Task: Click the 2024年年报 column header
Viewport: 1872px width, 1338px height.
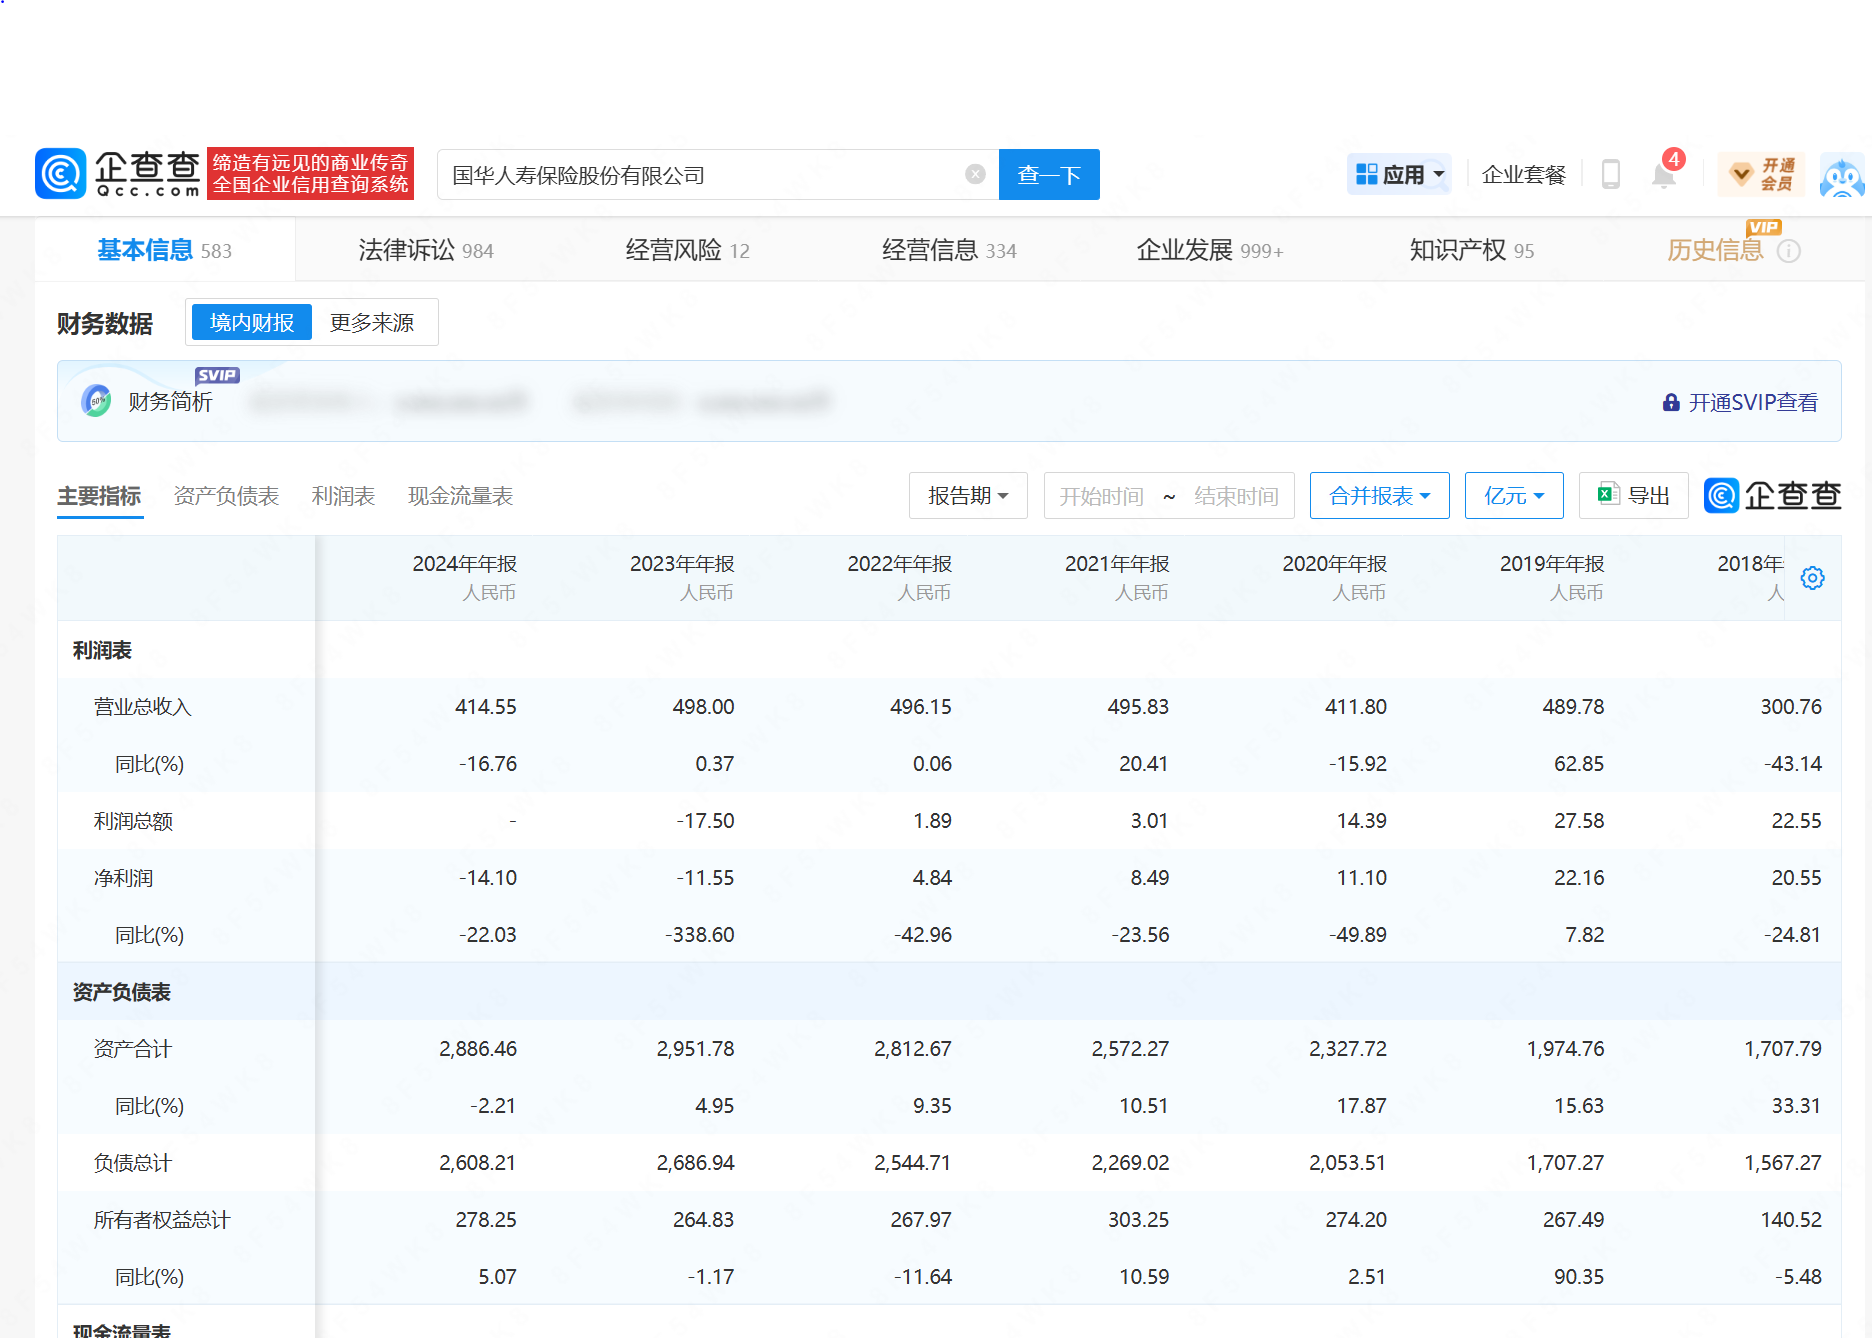Action: coord(464,564)
